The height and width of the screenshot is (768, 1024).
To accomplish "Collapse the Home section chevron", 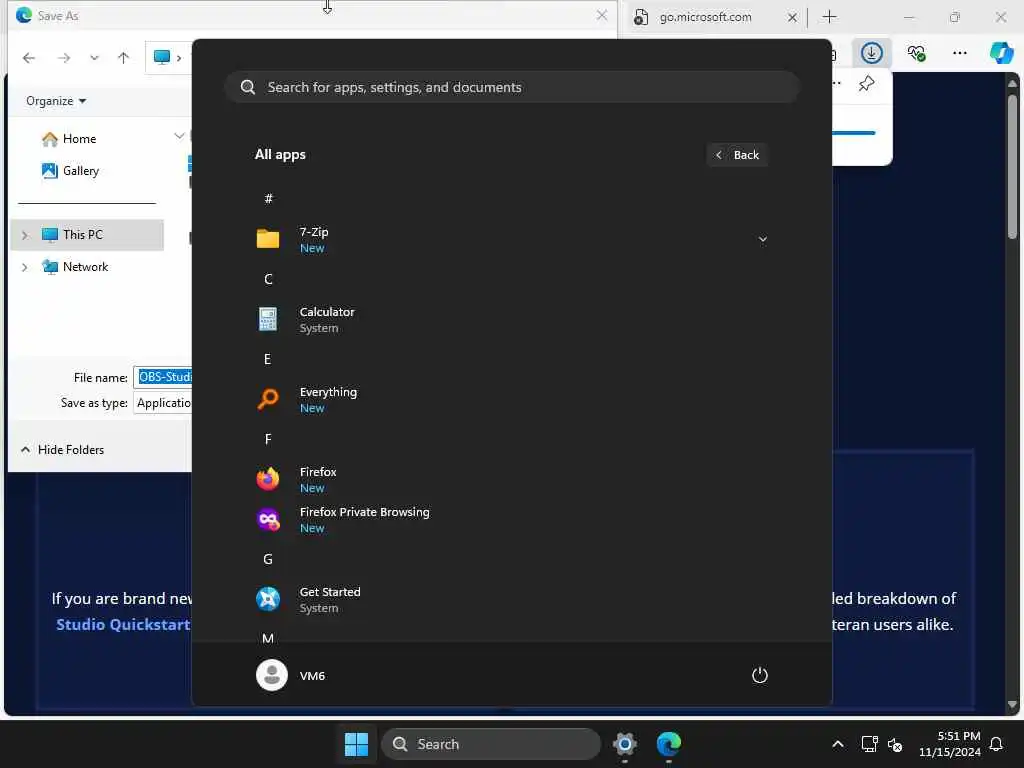I will 179,136.
